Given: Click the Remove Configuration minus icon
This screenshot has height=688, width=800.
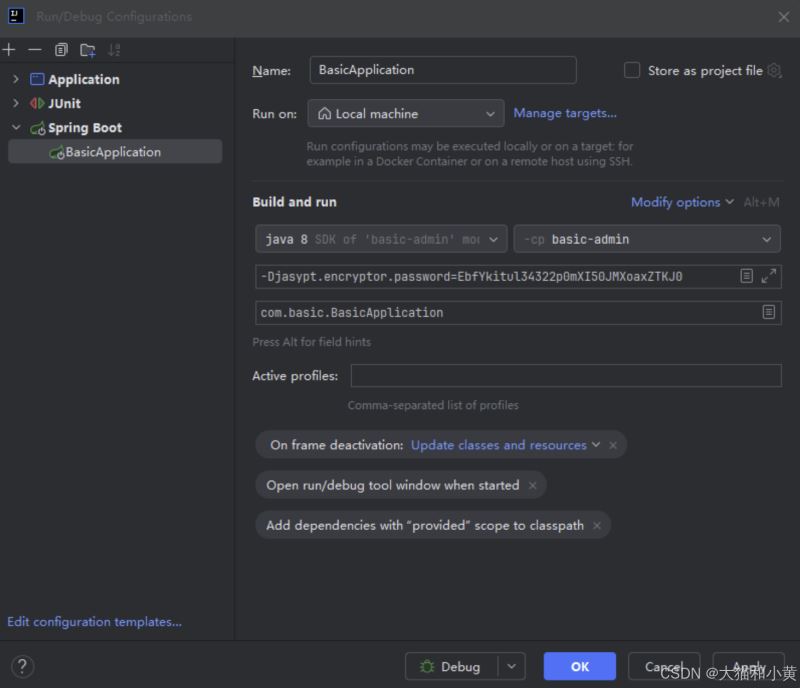Looking at the screenshot, I should pos(35,50).
